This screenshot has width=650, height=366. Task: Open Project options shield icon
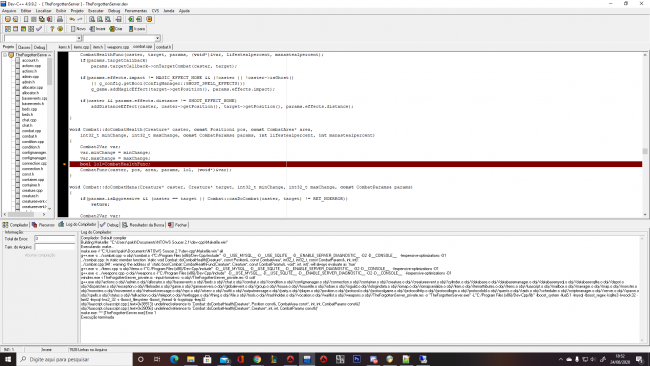coord(149,19)
